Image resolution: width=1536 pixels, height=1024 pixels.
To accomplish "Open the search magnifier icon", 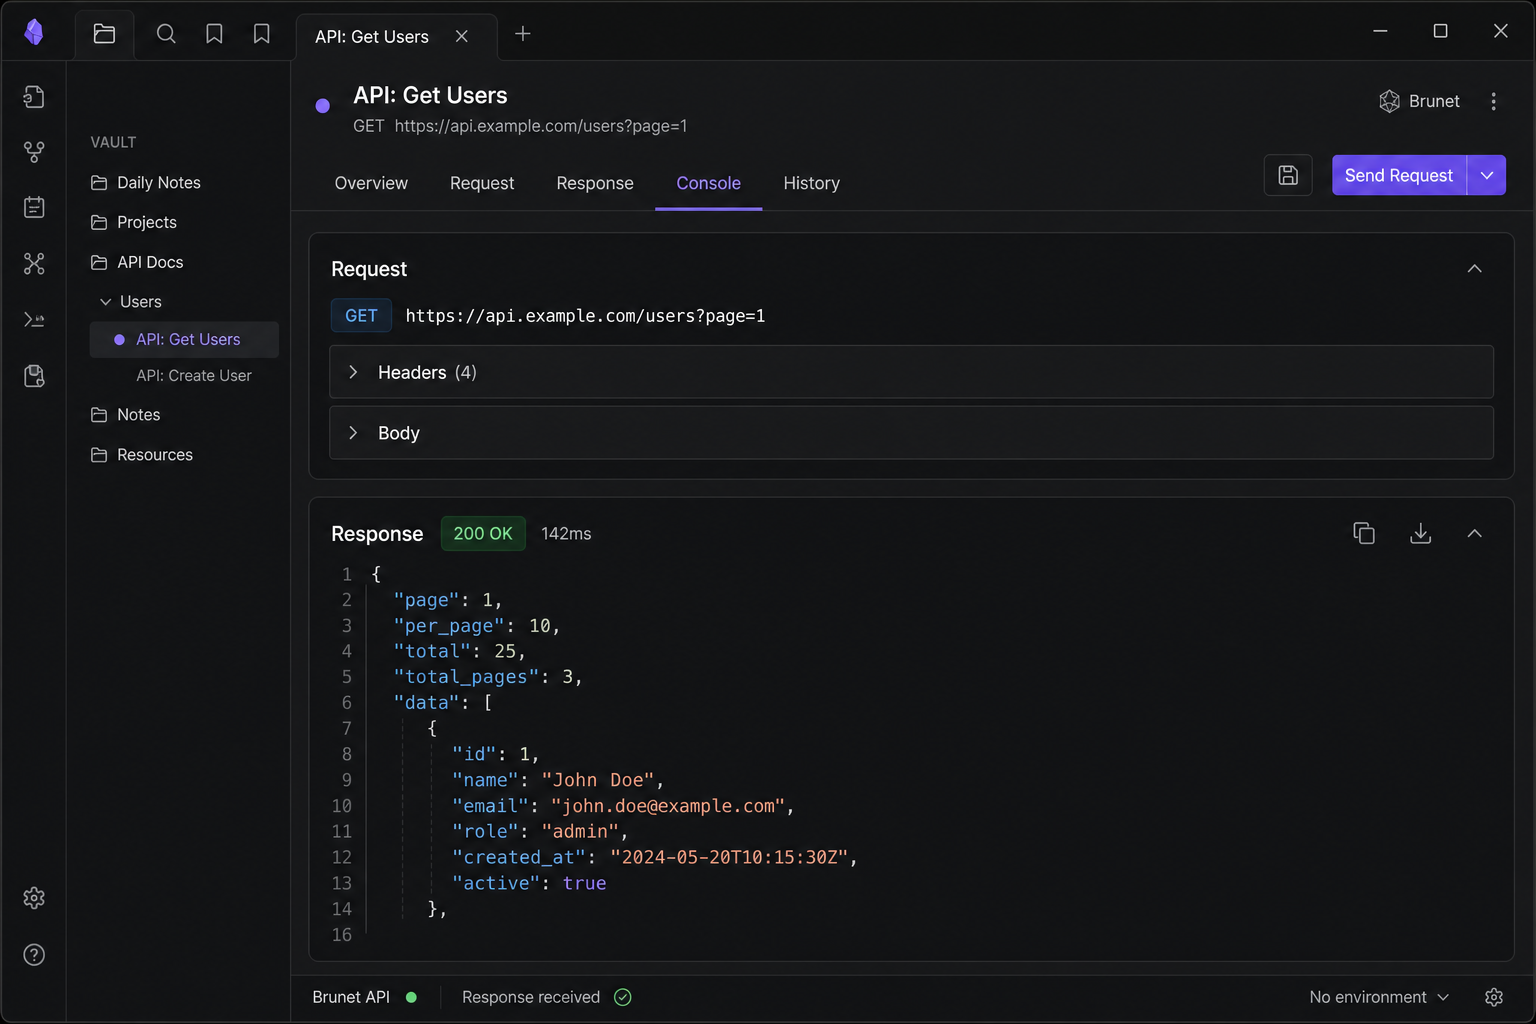I will [x=166, y=34].
